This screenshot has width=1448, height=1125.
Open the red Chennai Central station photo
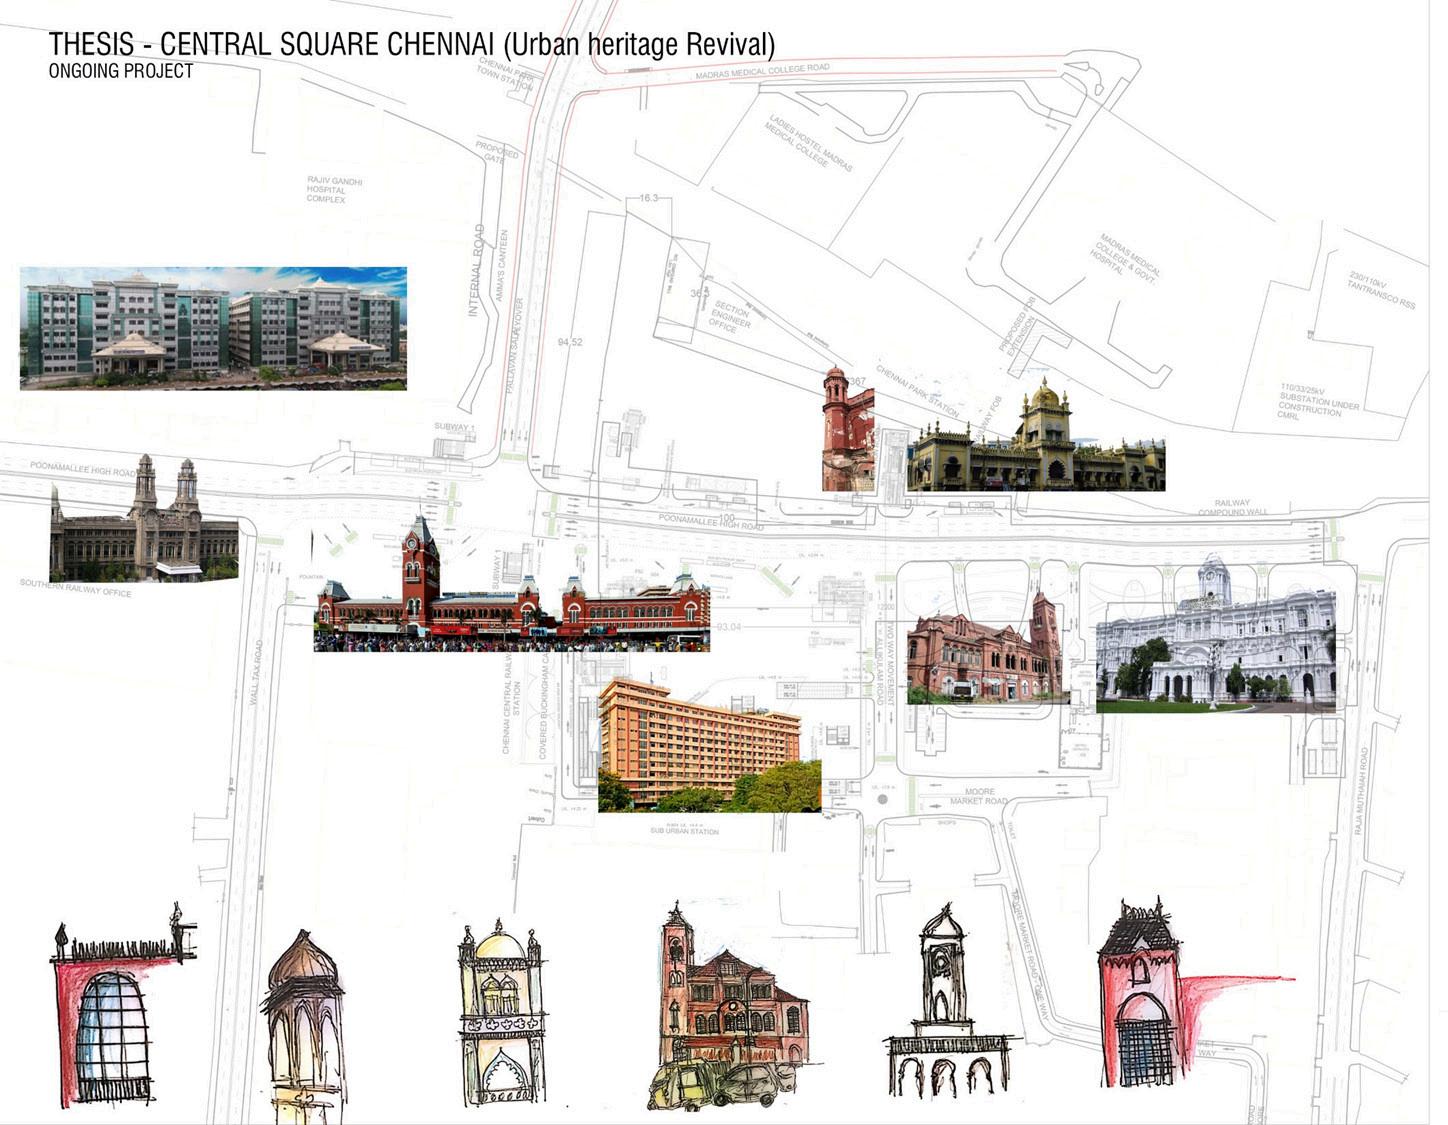[x=512, y=584]
